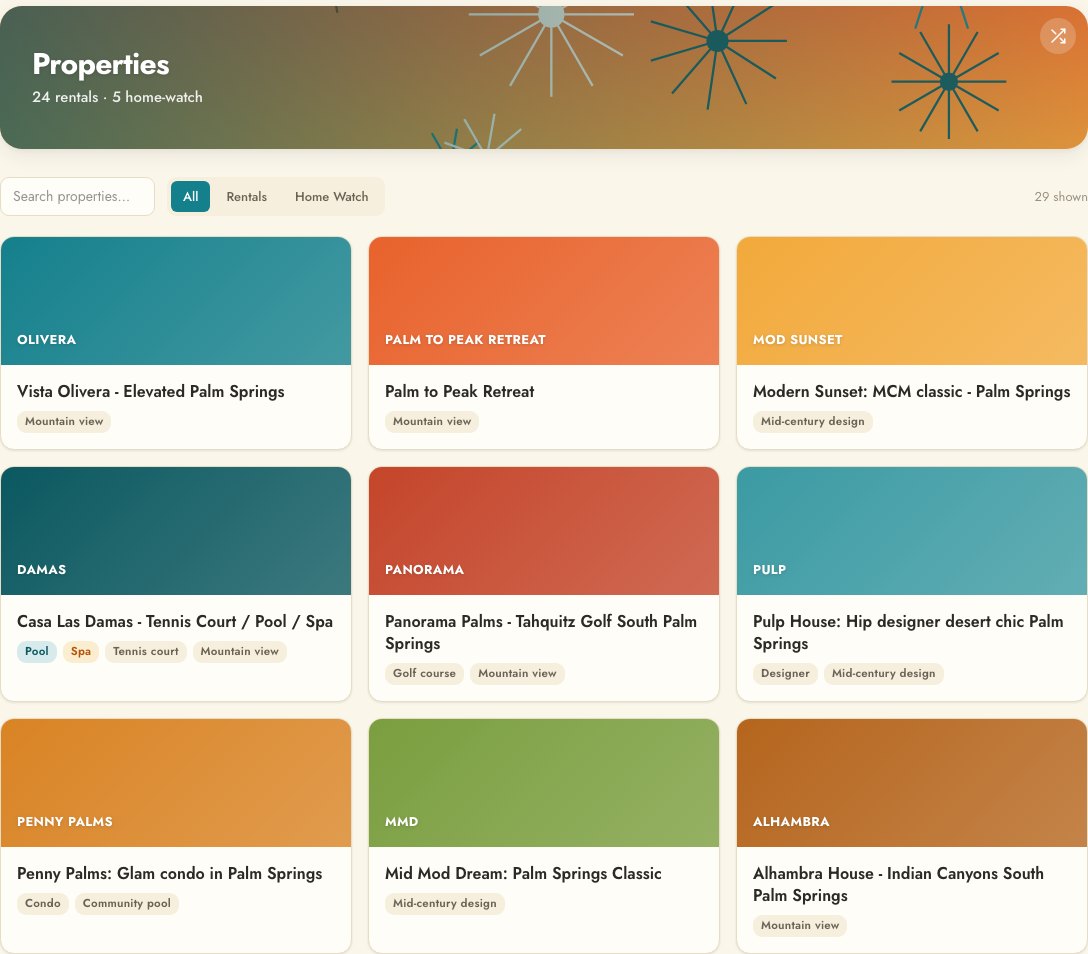Open the Penny Palms orange card image
The height and width of the screenshot is (954, 1088).
[176, 783]
